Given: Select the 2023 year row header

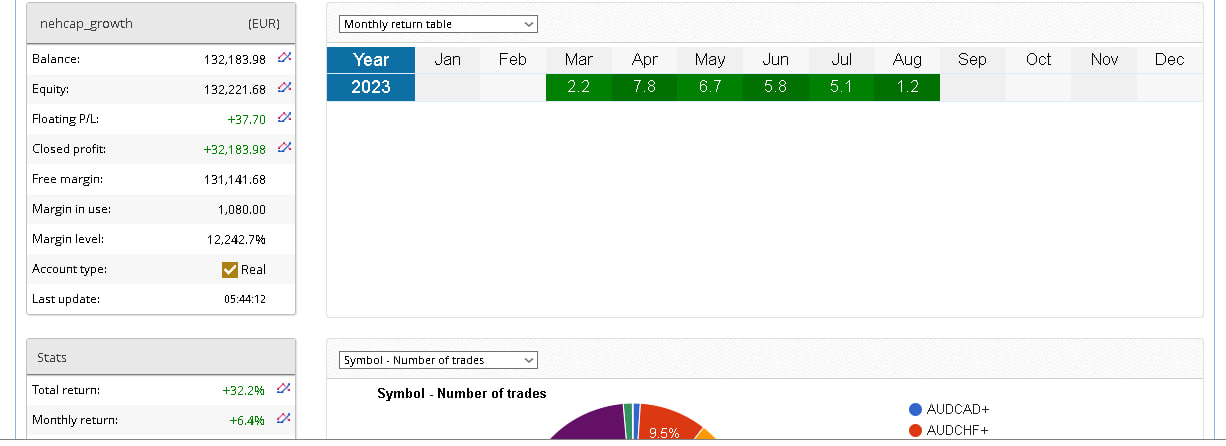Looking at the screenshot, I should [371, 87].
